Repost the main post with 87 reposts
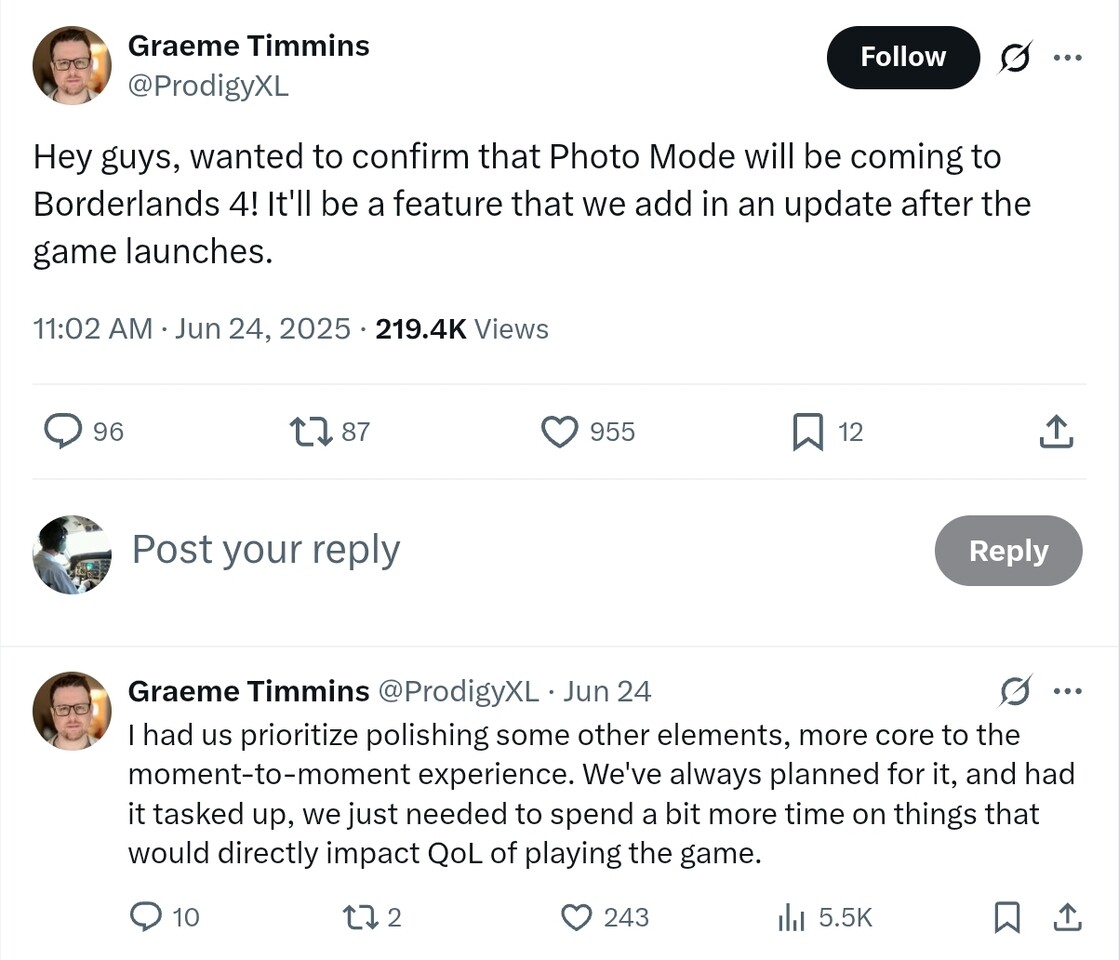Viewport: 1119px width, 960px height. [311, 432]
